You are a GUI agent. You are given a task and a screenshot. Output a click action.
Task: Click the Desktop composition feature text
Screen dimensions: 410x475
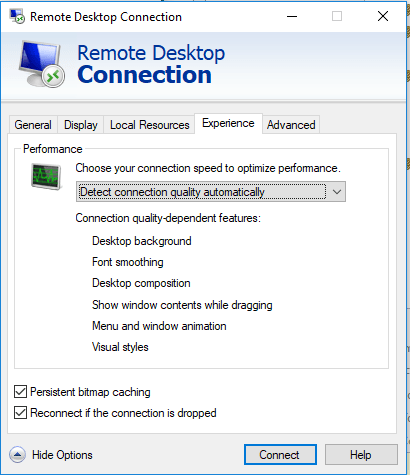coord(141,283)
